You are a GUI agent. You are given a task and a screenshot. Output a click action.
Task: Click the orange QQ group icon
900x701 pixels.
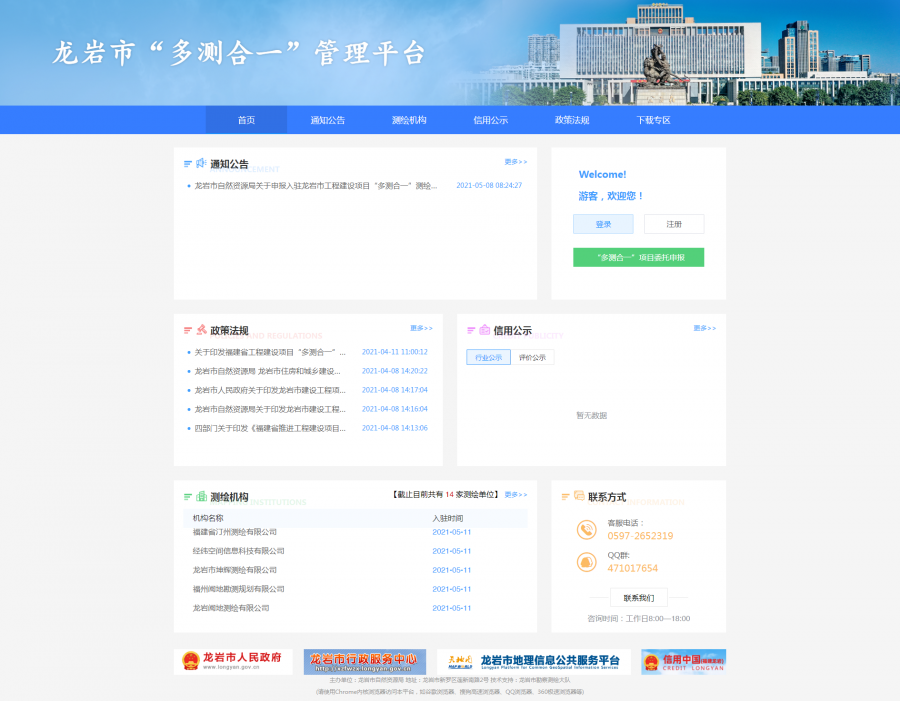(587, 562)
